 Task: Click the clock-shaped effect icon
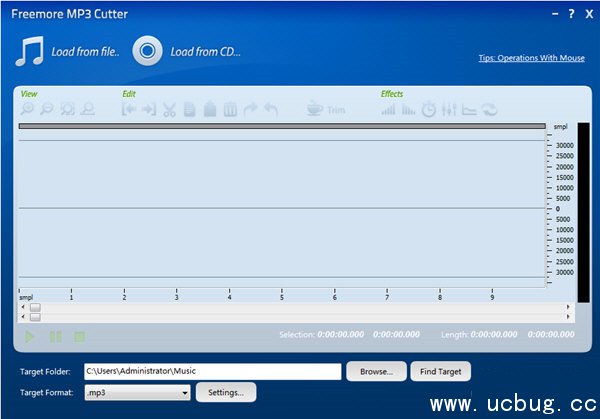tap(428, 110)
